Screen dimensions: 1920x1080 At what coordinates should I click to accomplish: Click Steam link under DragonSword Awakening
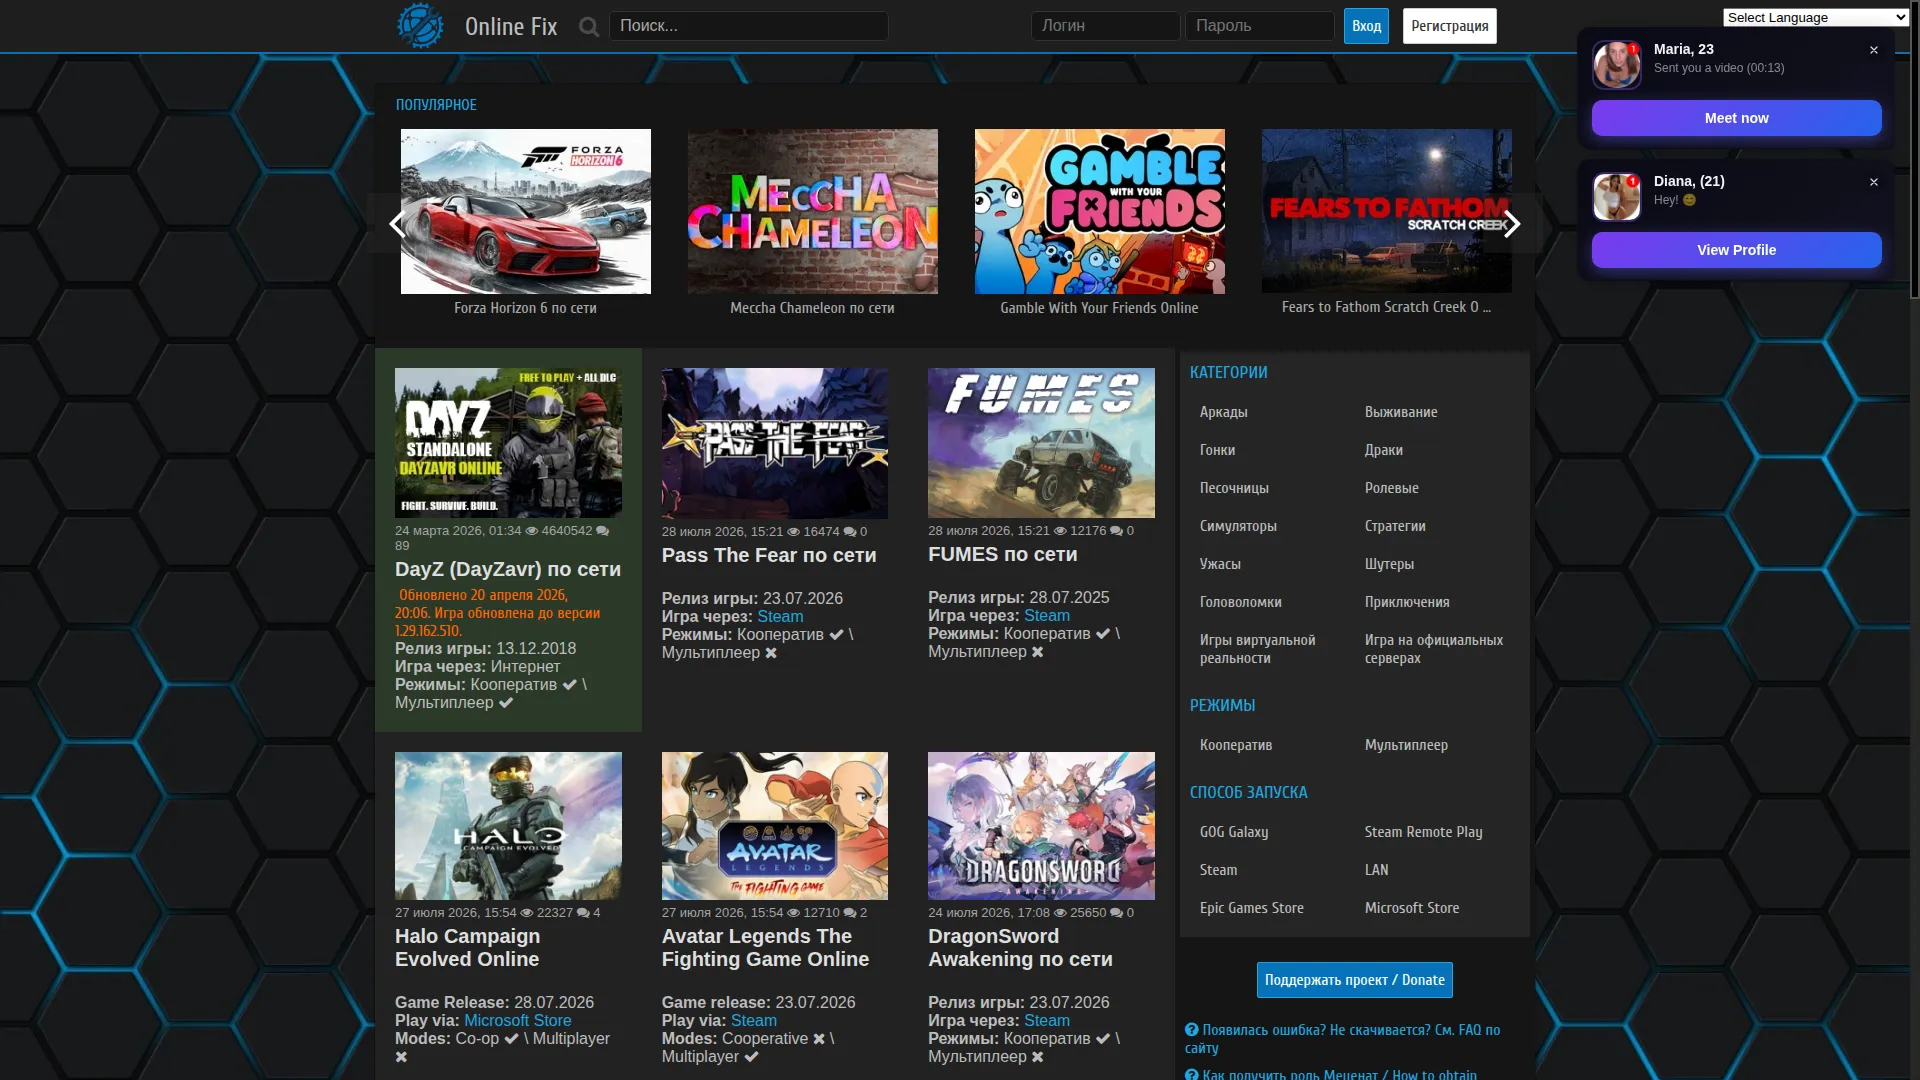point(1047,1021)
